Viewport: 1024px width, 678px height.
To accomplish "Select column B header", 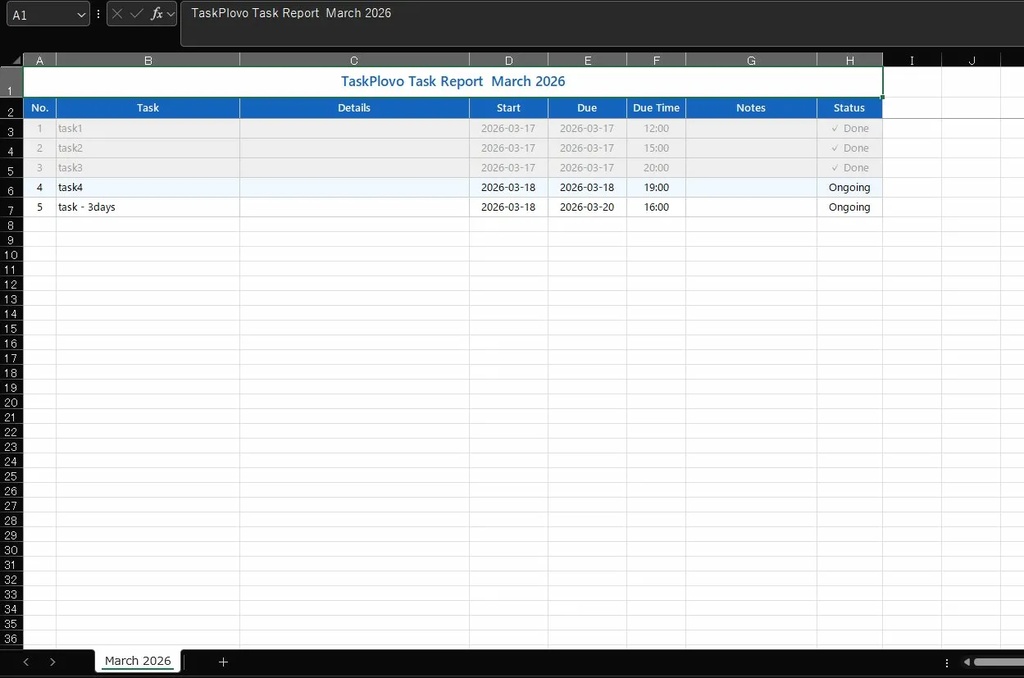I will [148, 60].
